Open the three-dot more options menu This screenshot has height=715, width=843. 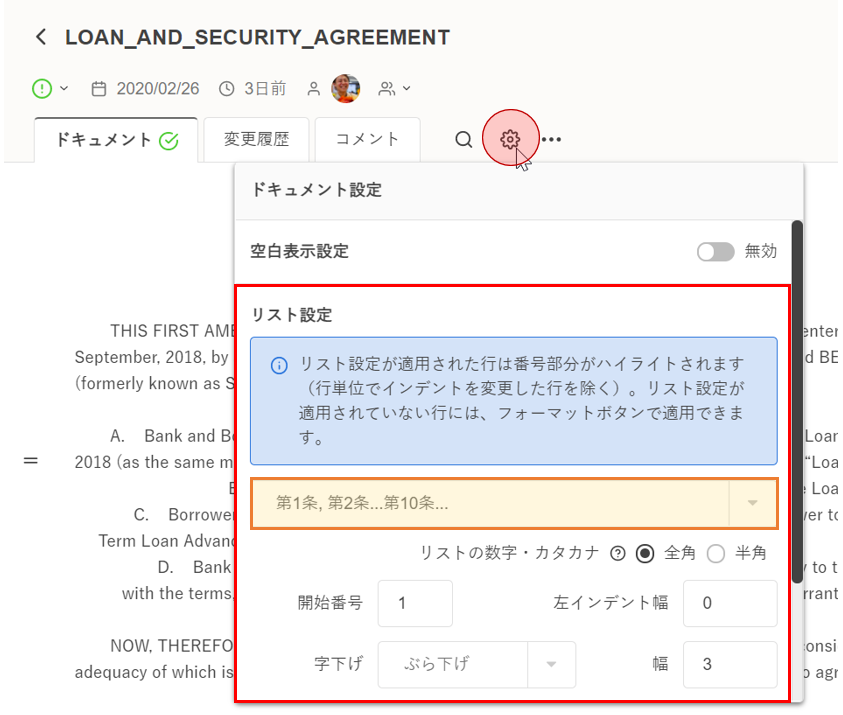551,140
